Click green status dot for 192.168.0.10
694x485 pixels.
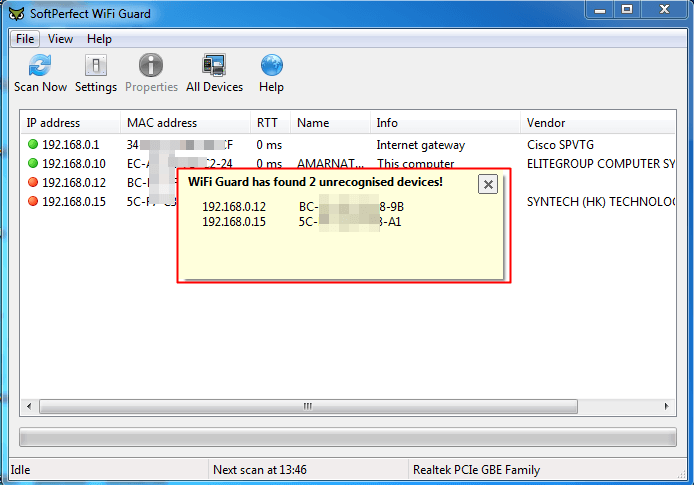tap(33, 163)
